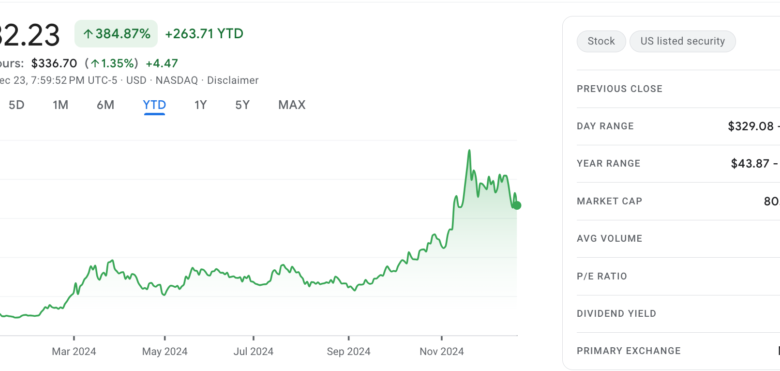Click the green endpoint dot on chart

(517, 205)
